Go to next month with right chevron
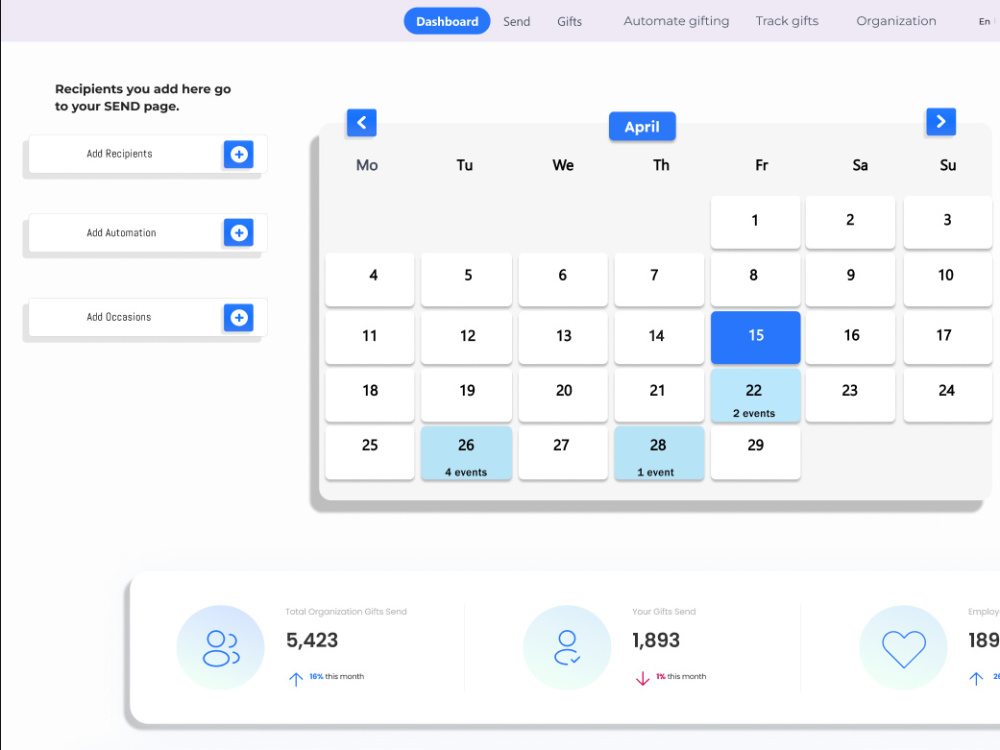 pos(941,122)
